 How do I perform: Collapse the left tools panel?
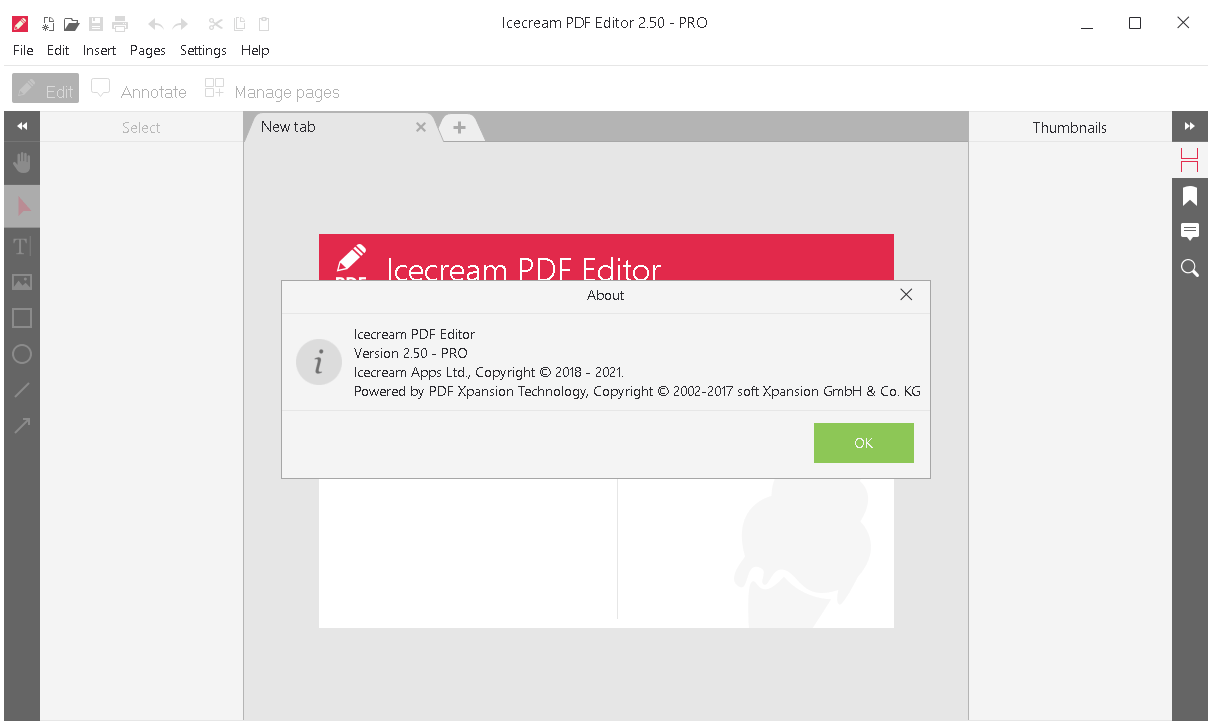22,127
